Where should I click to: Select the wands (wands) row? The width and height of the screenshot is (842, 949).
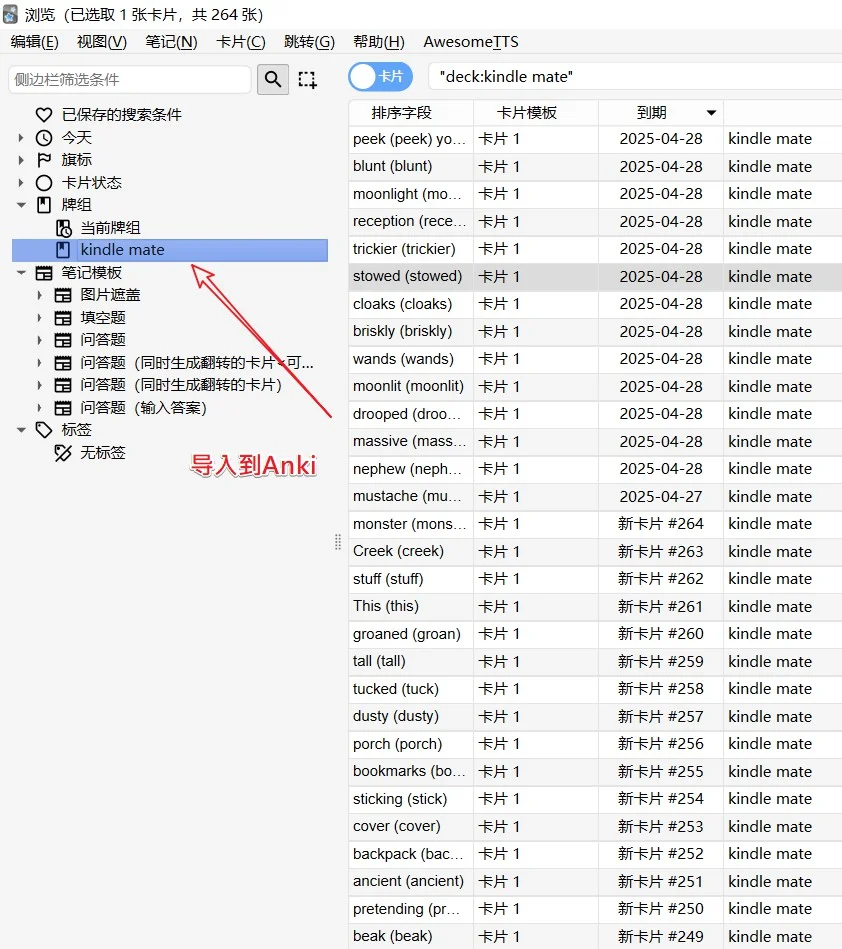point(595,359)
